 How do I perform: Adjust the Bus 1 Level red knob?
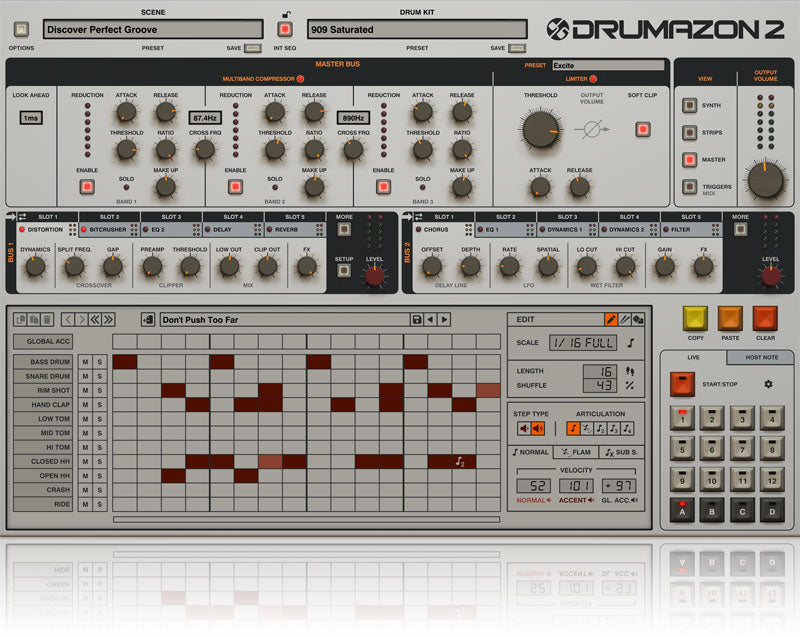click(x=374, y=276)
